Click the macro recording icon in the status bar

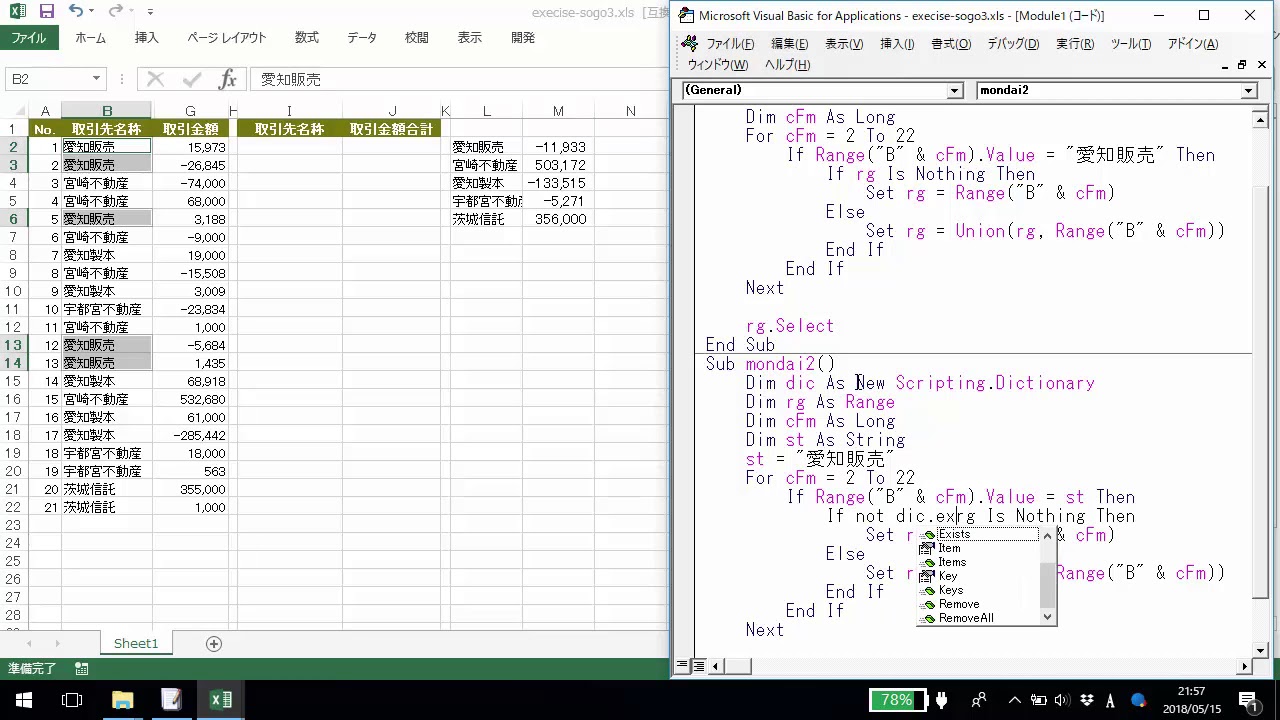pyautogui.click(x=82, y=668)
